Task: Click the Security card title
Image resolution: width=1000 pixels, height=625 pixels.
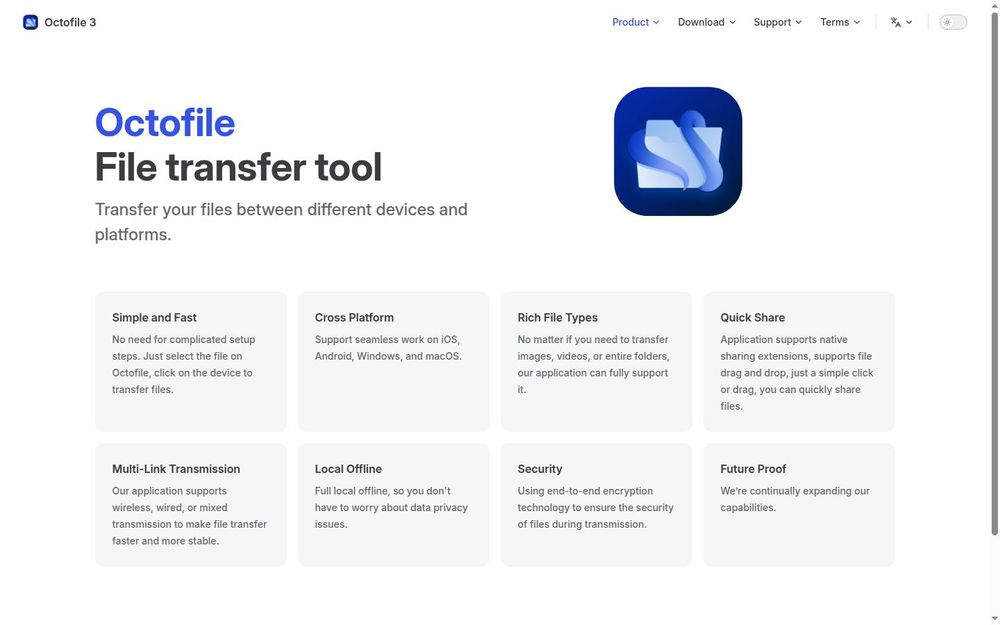Action: [540, 469]
